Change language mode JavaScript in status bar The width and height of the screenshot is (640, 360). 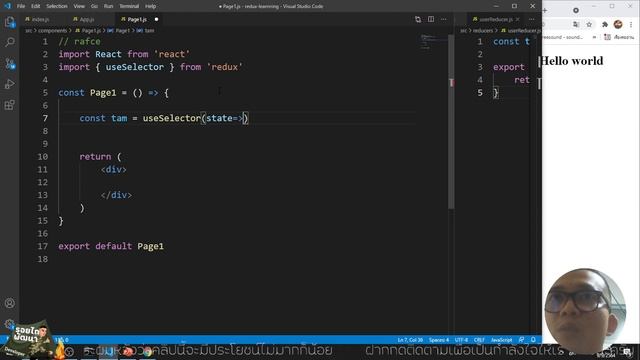point(501,340)
